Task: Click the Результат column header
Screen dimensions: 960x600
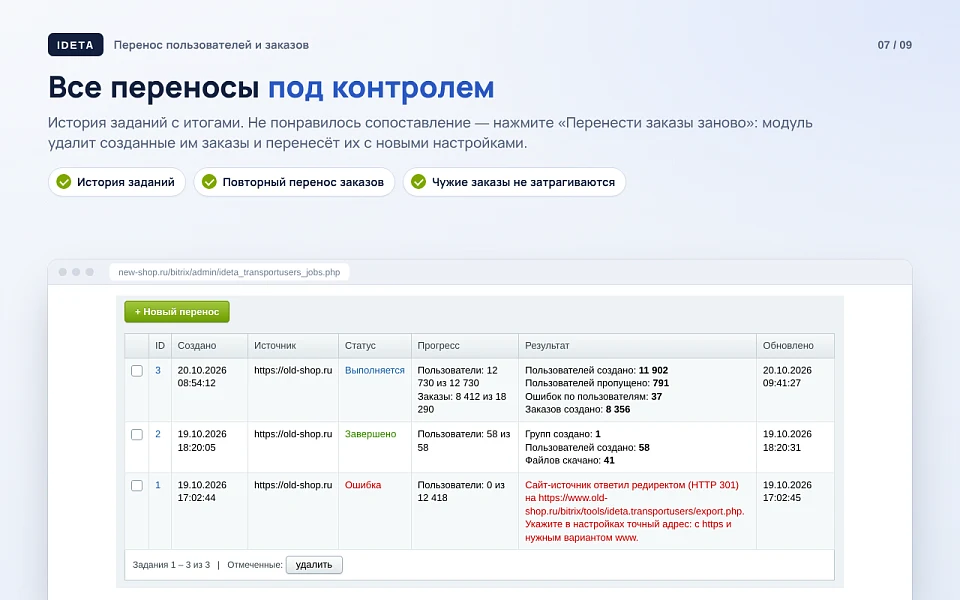Action: click(x=637, y=345)
